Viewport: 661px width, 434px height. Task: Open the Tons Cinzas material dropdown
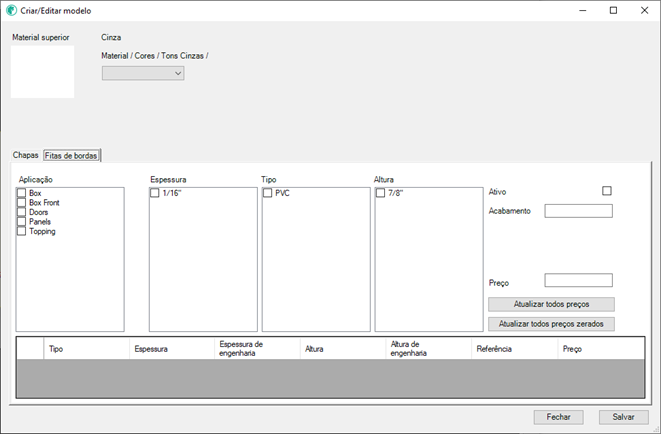click(x=143, y=73)
